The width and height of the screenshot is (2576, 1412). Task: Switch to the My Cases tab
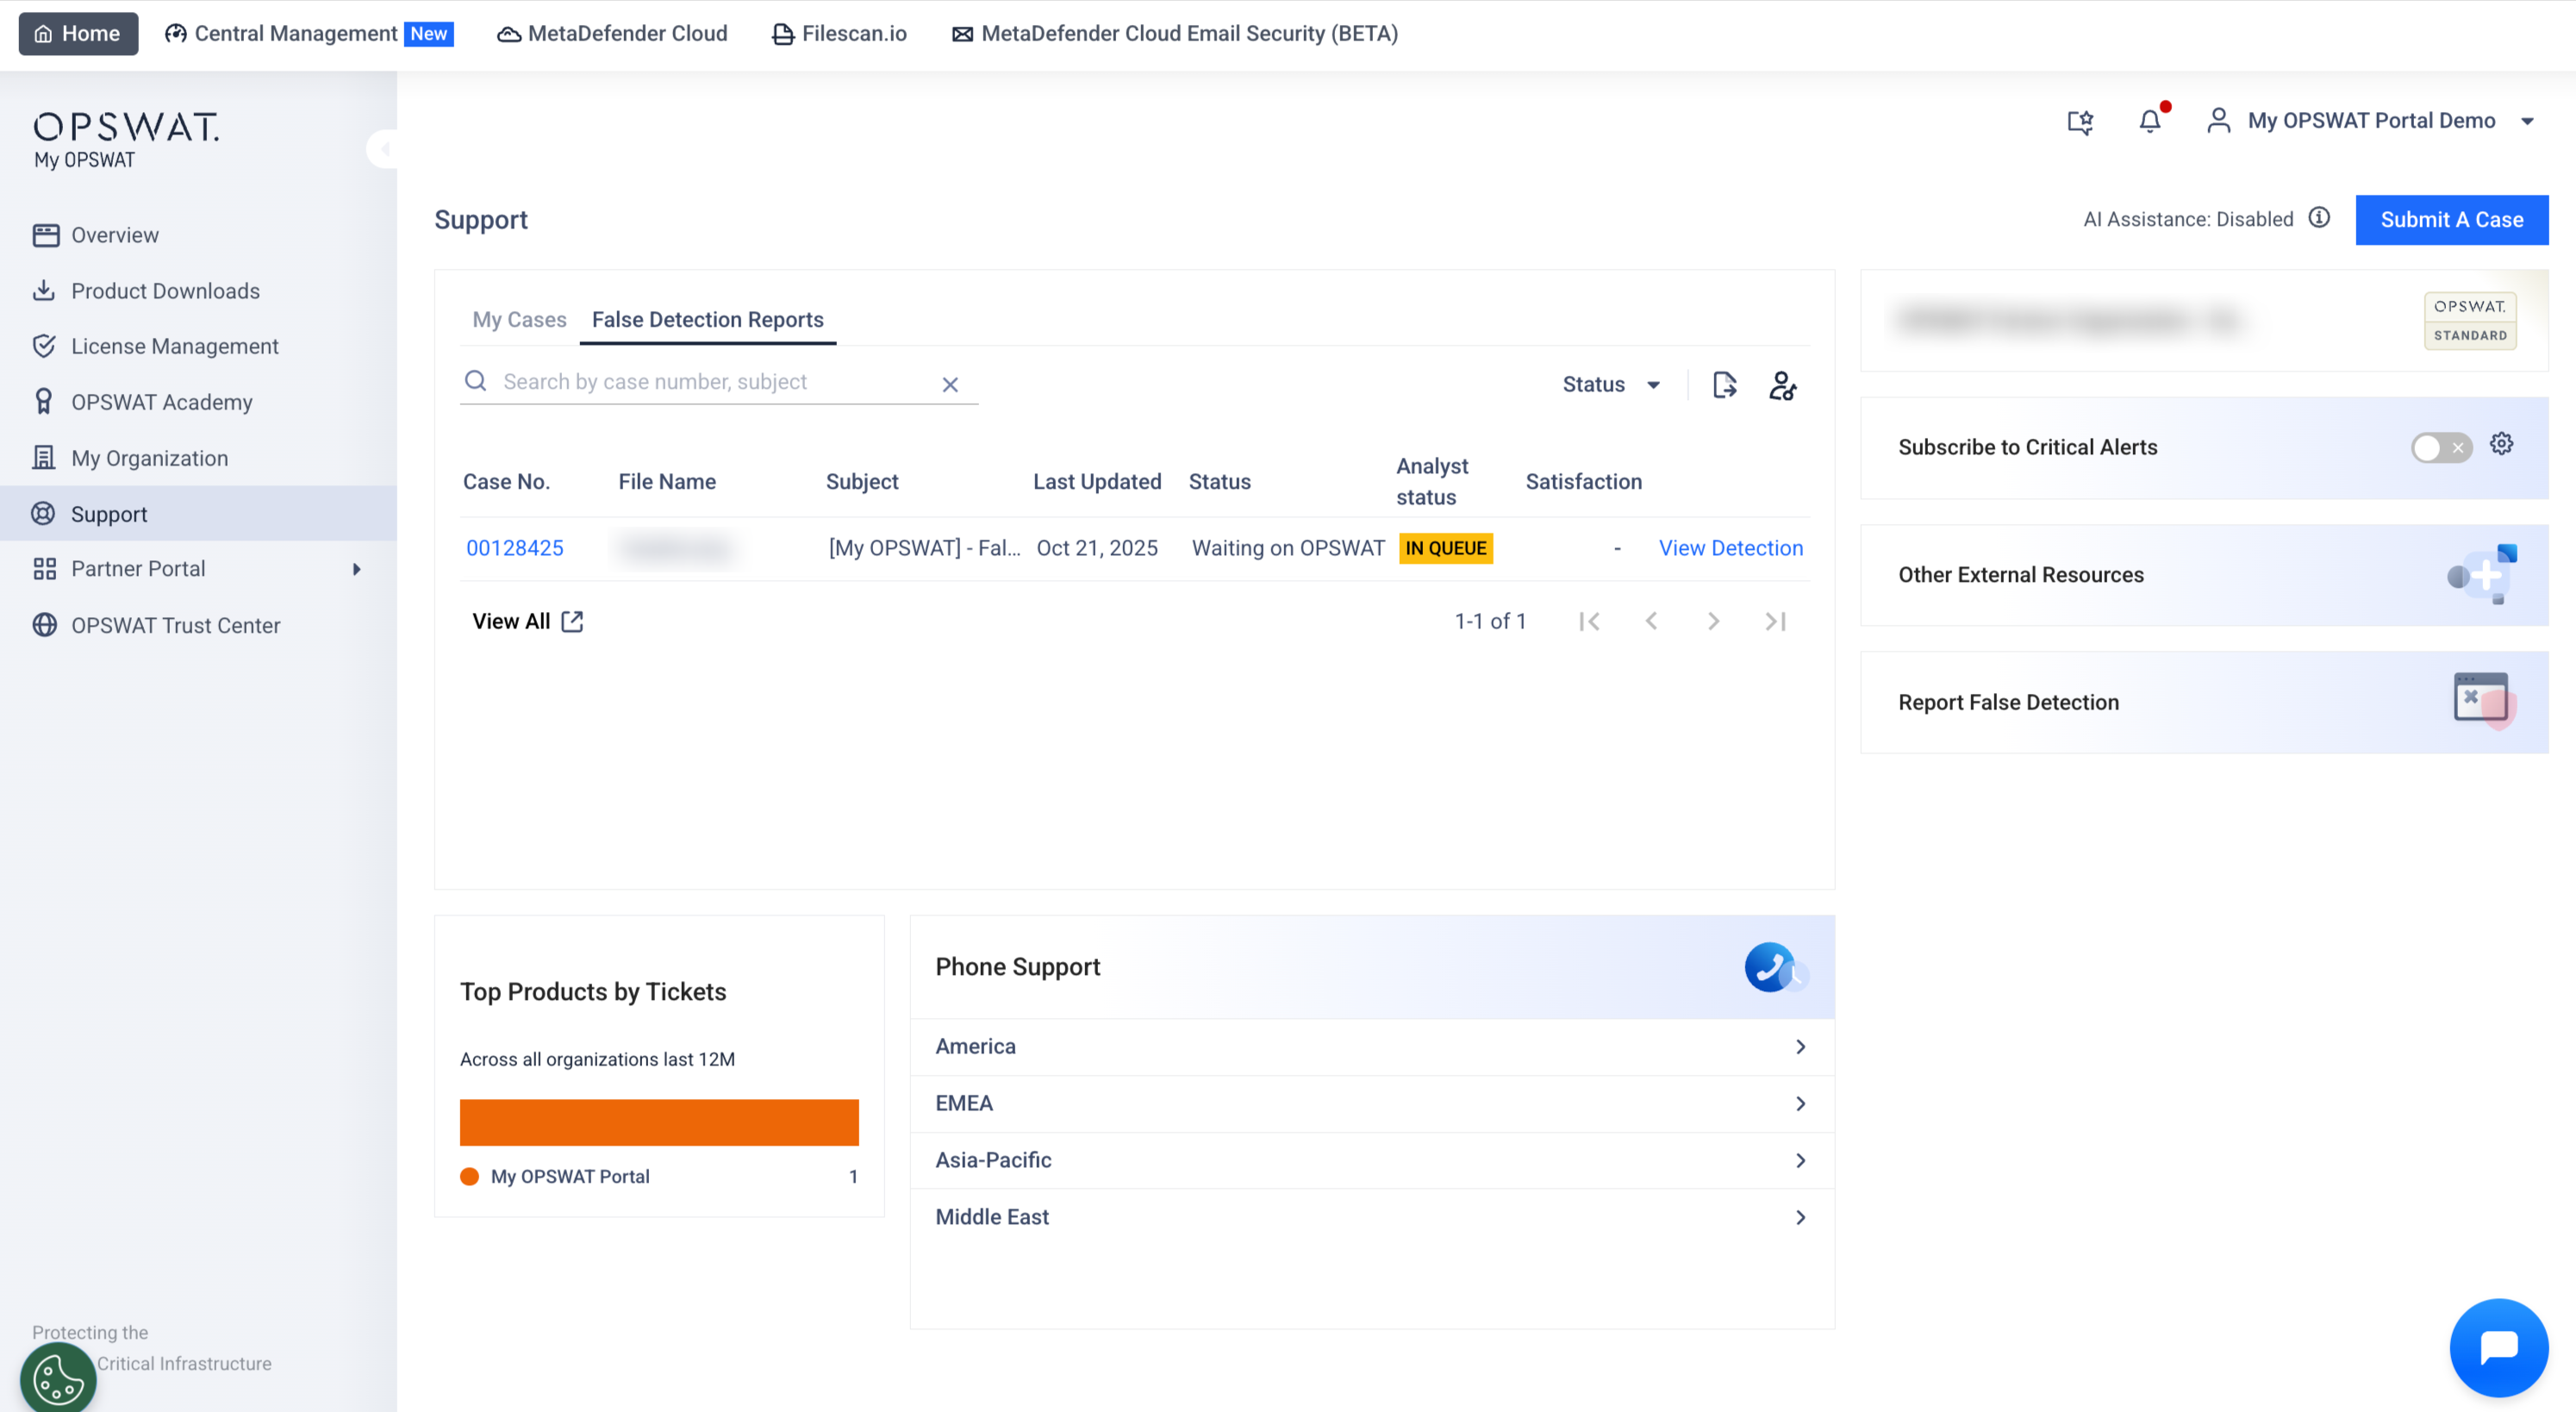519,320
